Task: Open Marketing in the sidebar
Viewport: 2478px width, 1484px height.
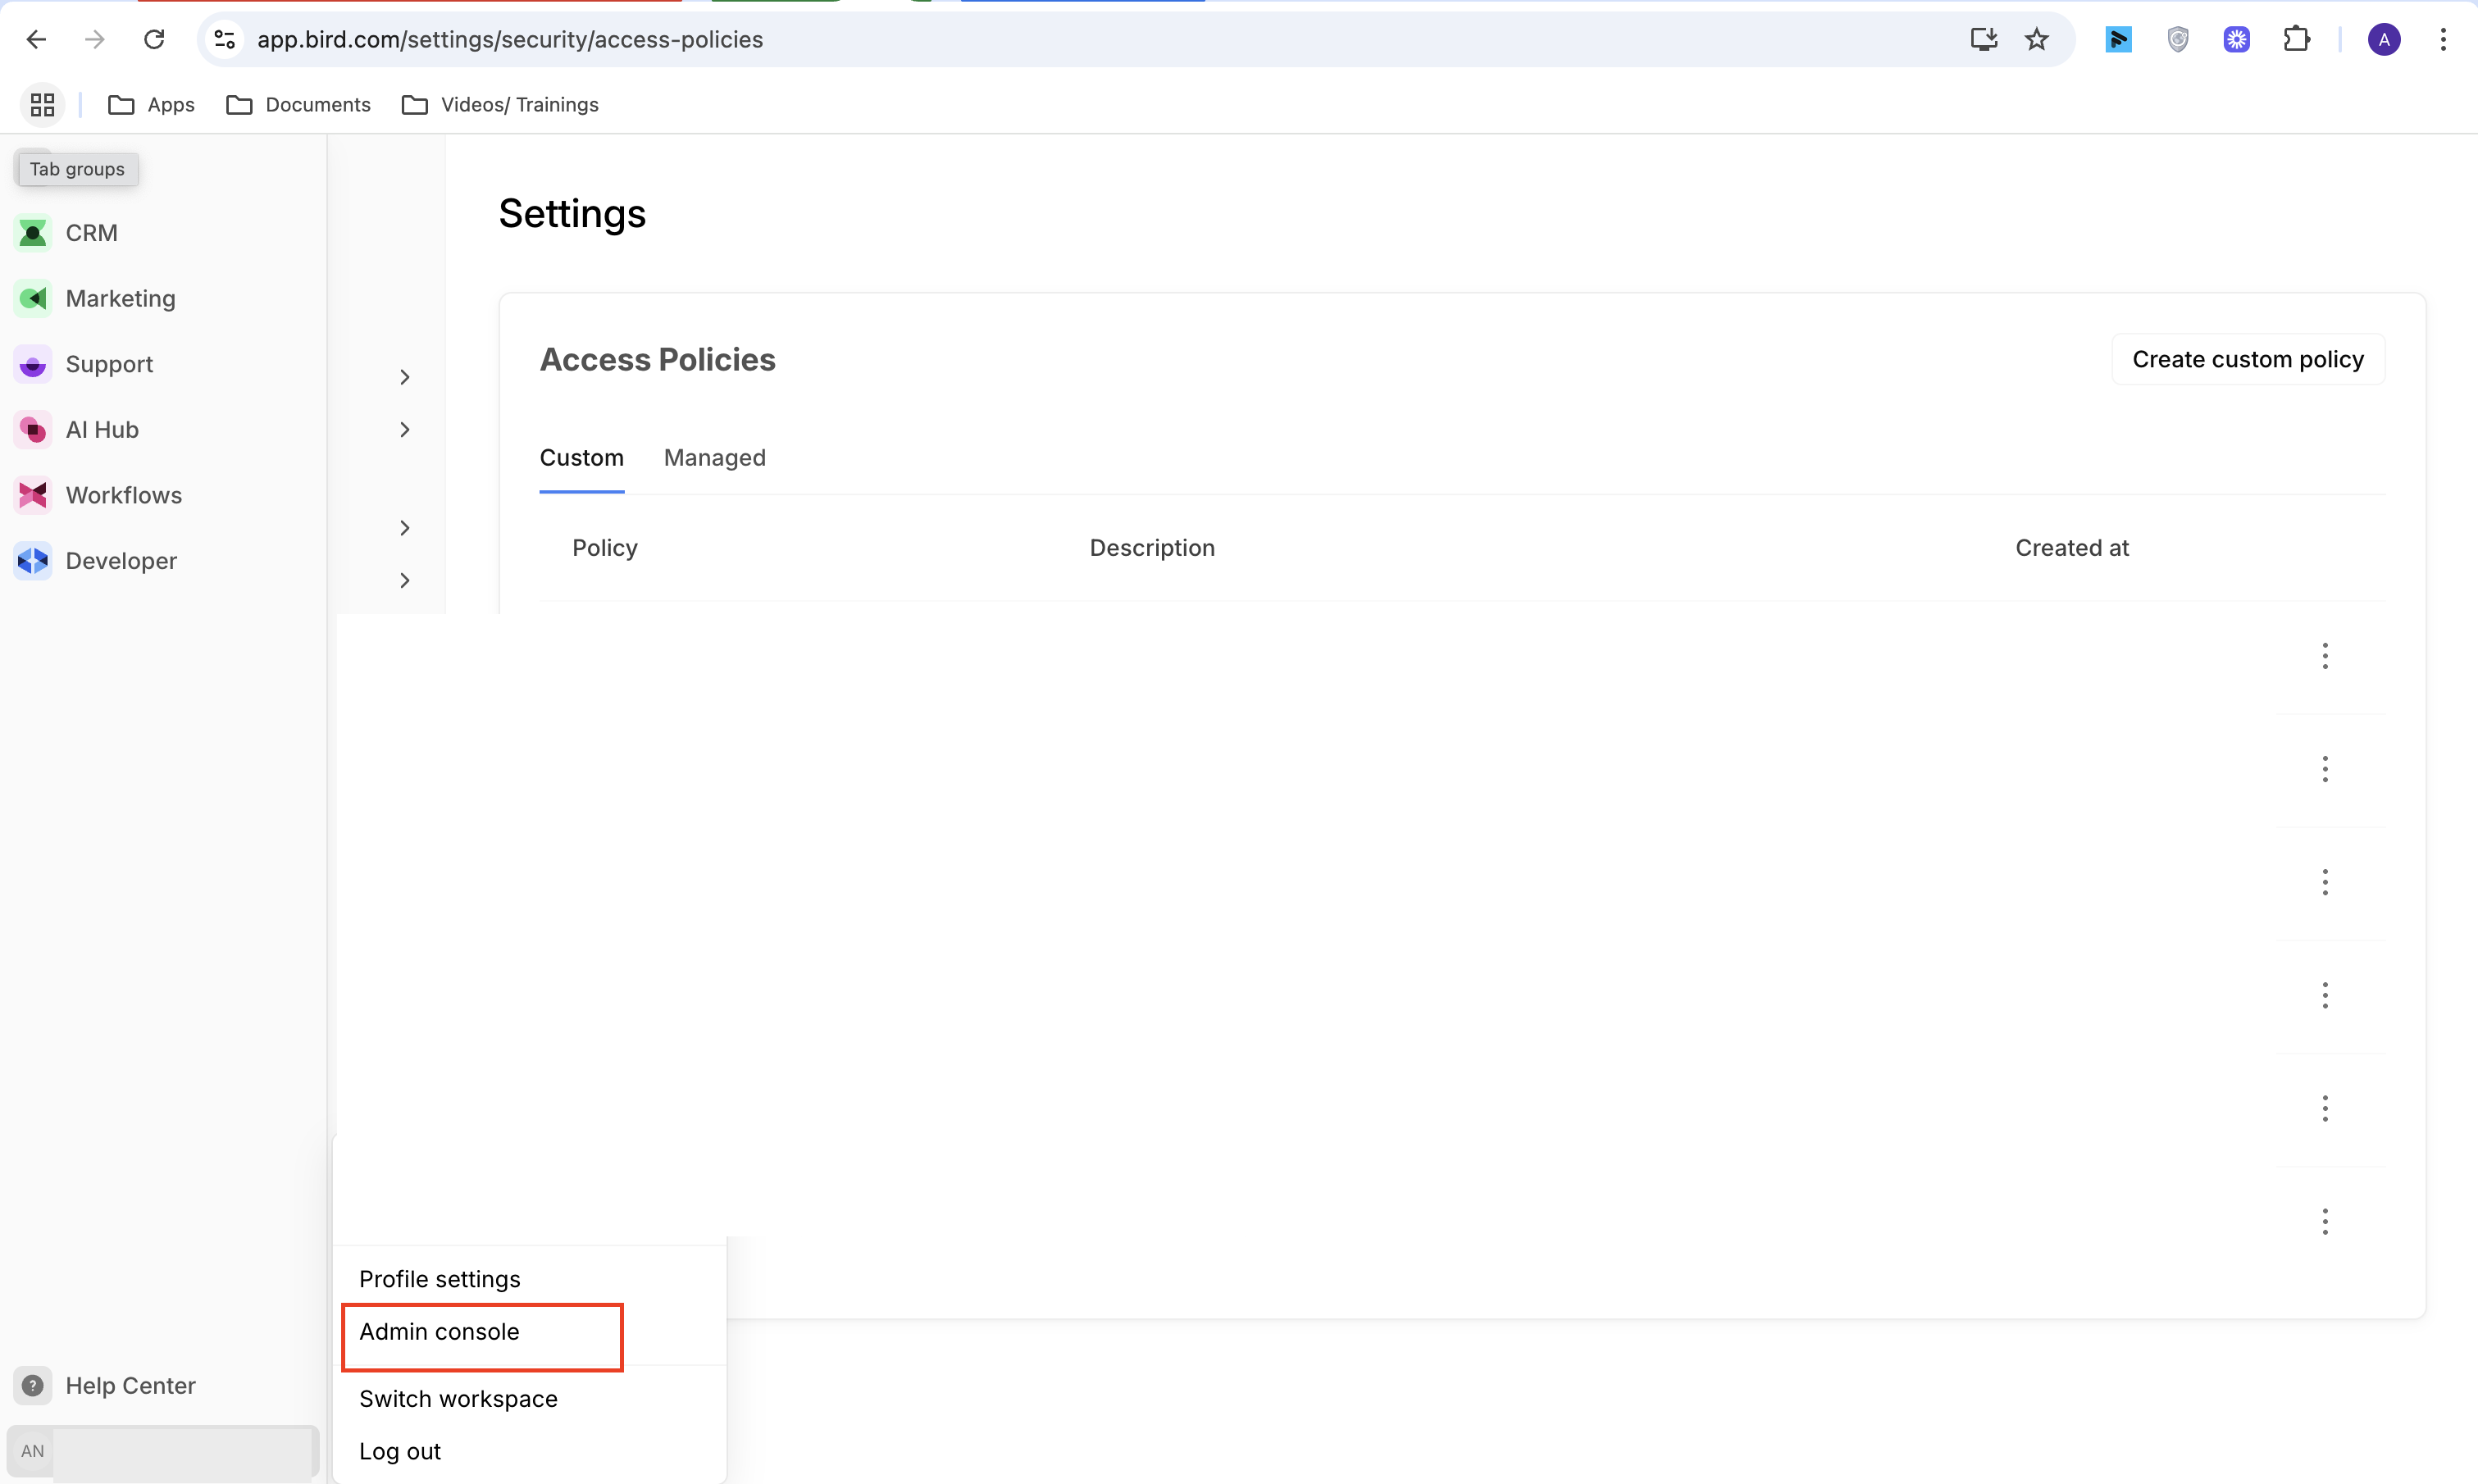Action: pos(95,299)
